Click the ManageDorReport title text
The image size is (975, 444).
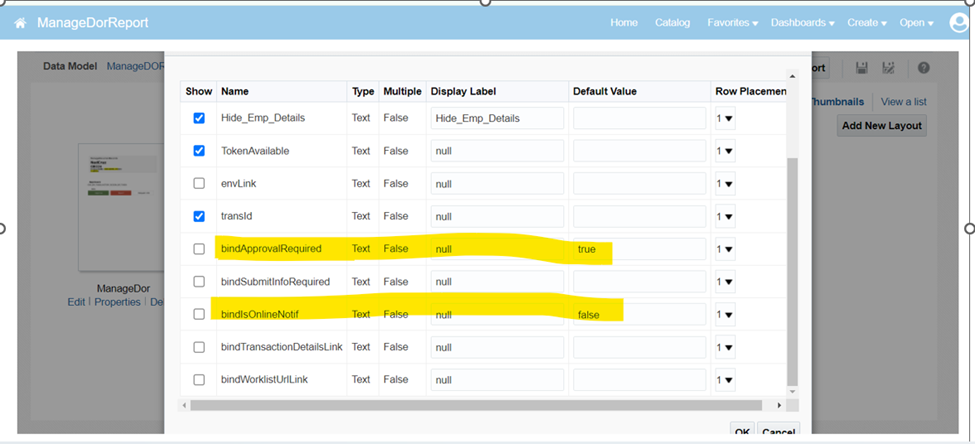tap(93, 23)
